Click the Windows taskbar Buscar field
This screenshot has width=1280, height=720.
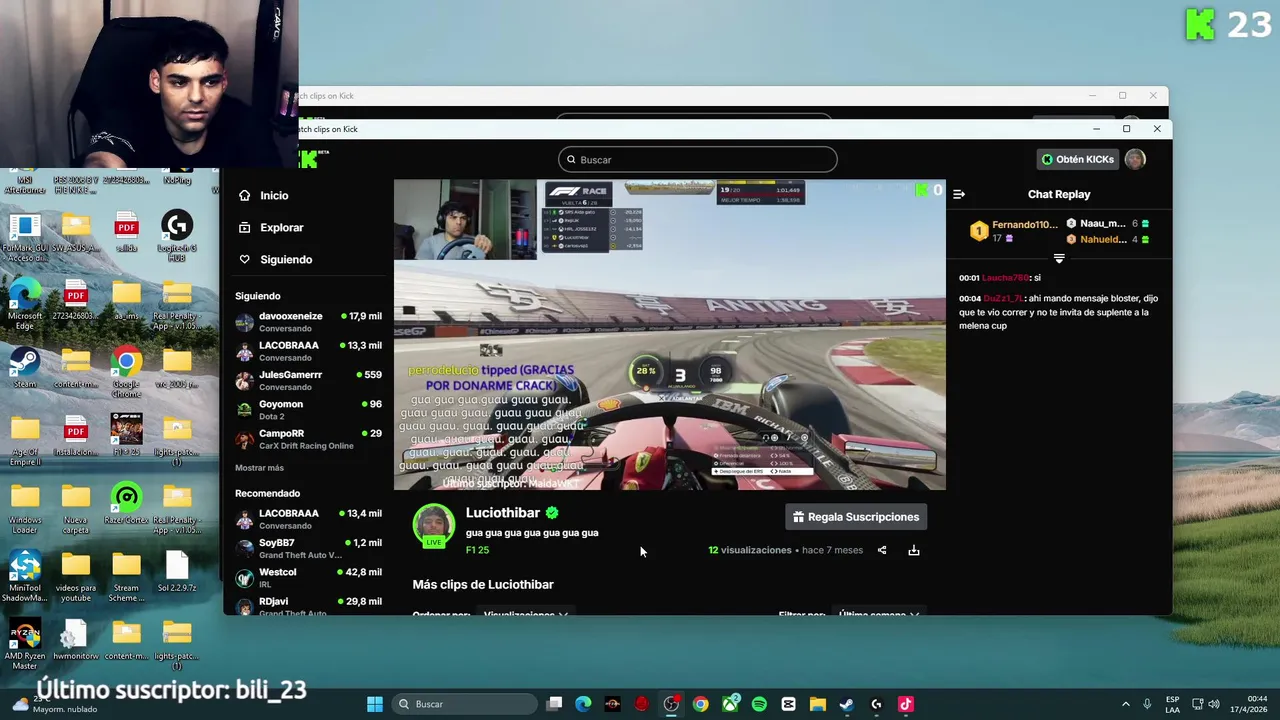coord(466,704)
